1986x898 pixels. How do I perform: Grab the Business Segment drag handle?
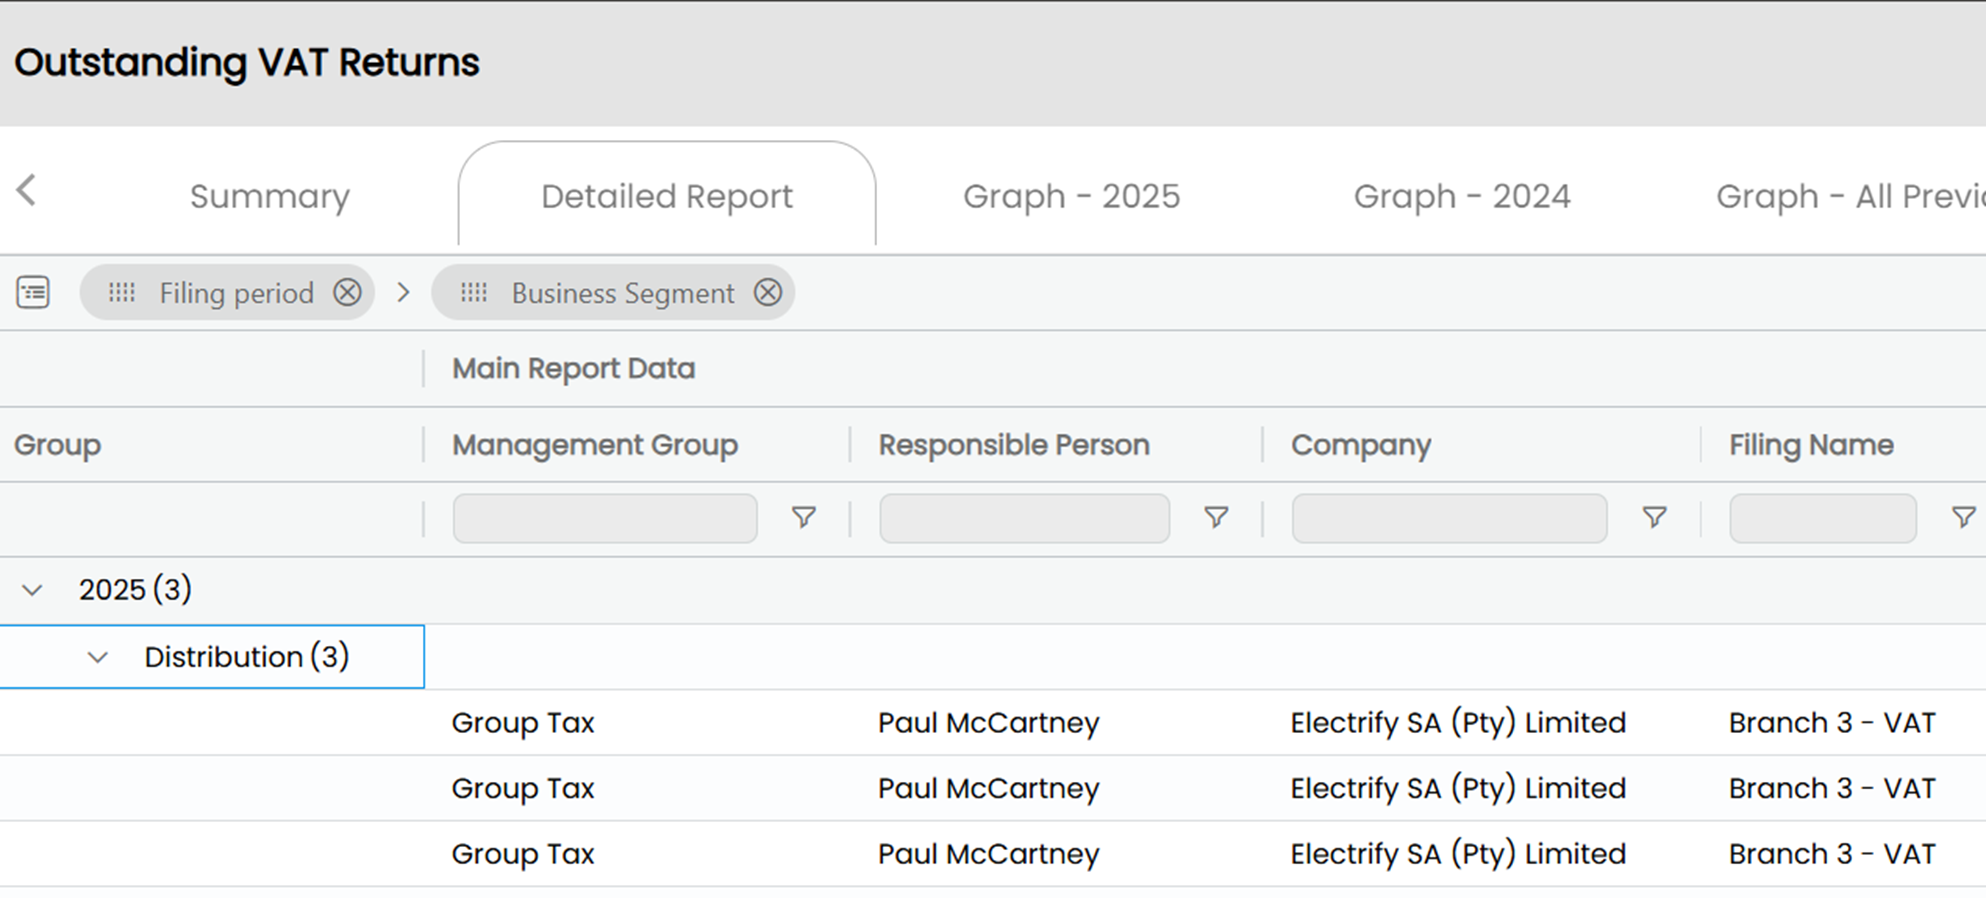click(x=474, y=293)
